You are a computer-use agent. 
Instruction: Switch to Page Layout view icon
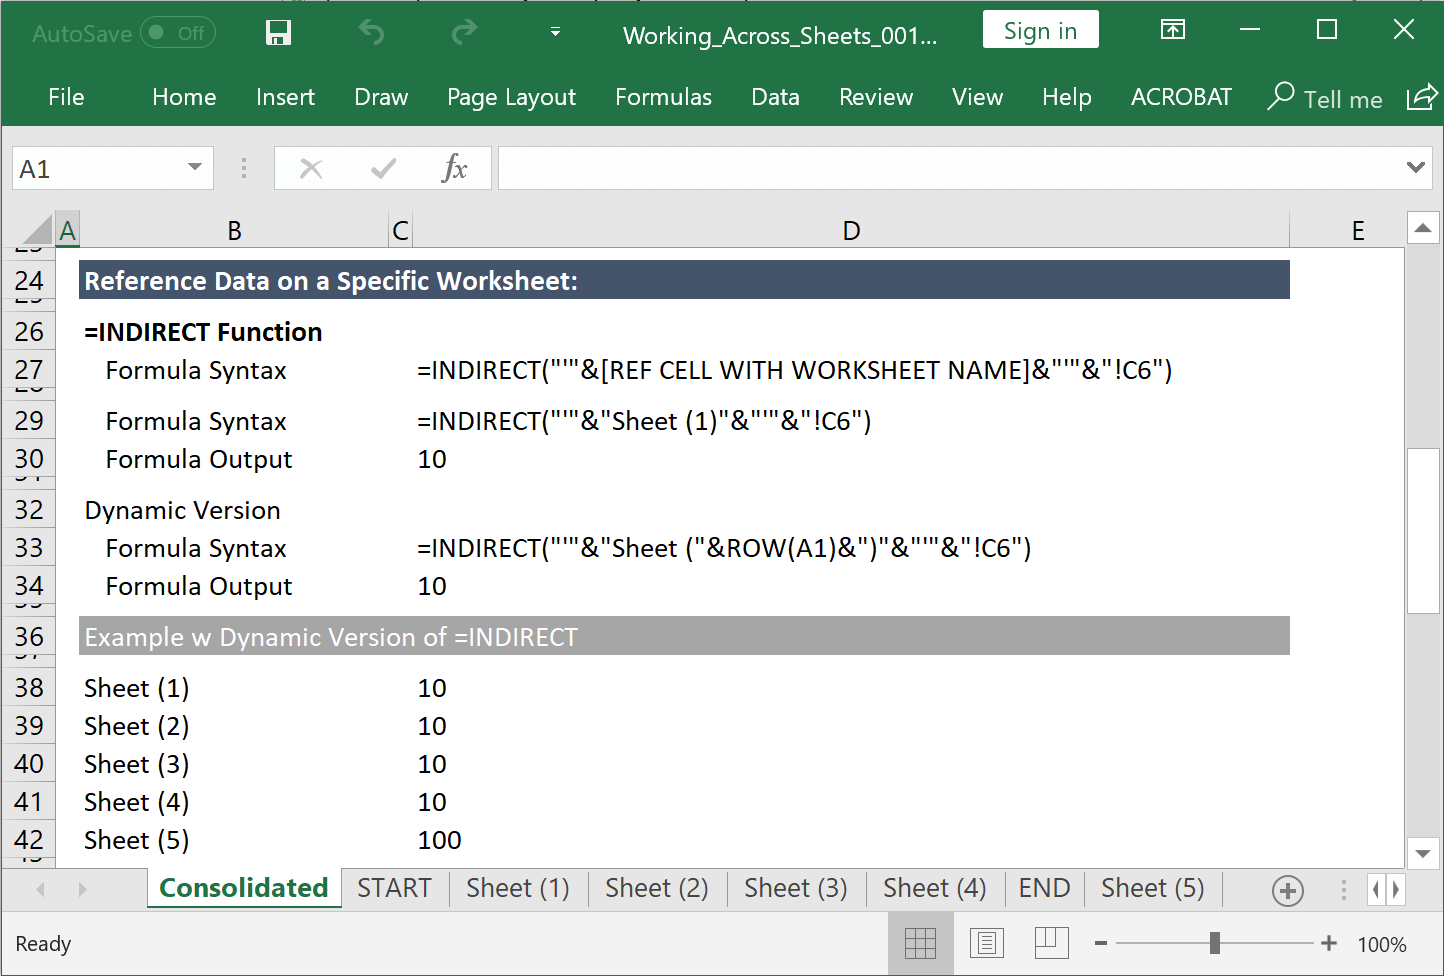coord(986,943)
